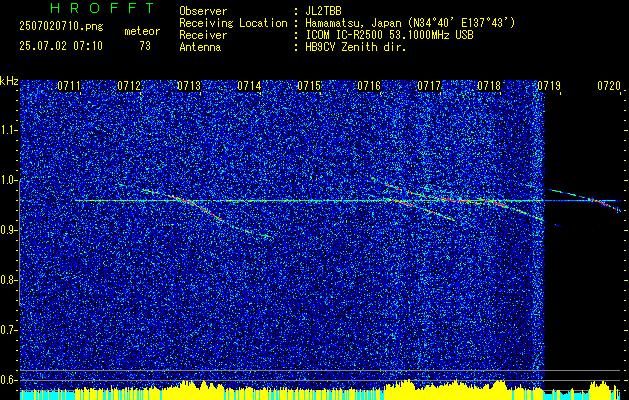Click the observer callsign JL2TBB
Viewport: 629px width, 400px height.
pyautogui.click(x=323, y=11)
